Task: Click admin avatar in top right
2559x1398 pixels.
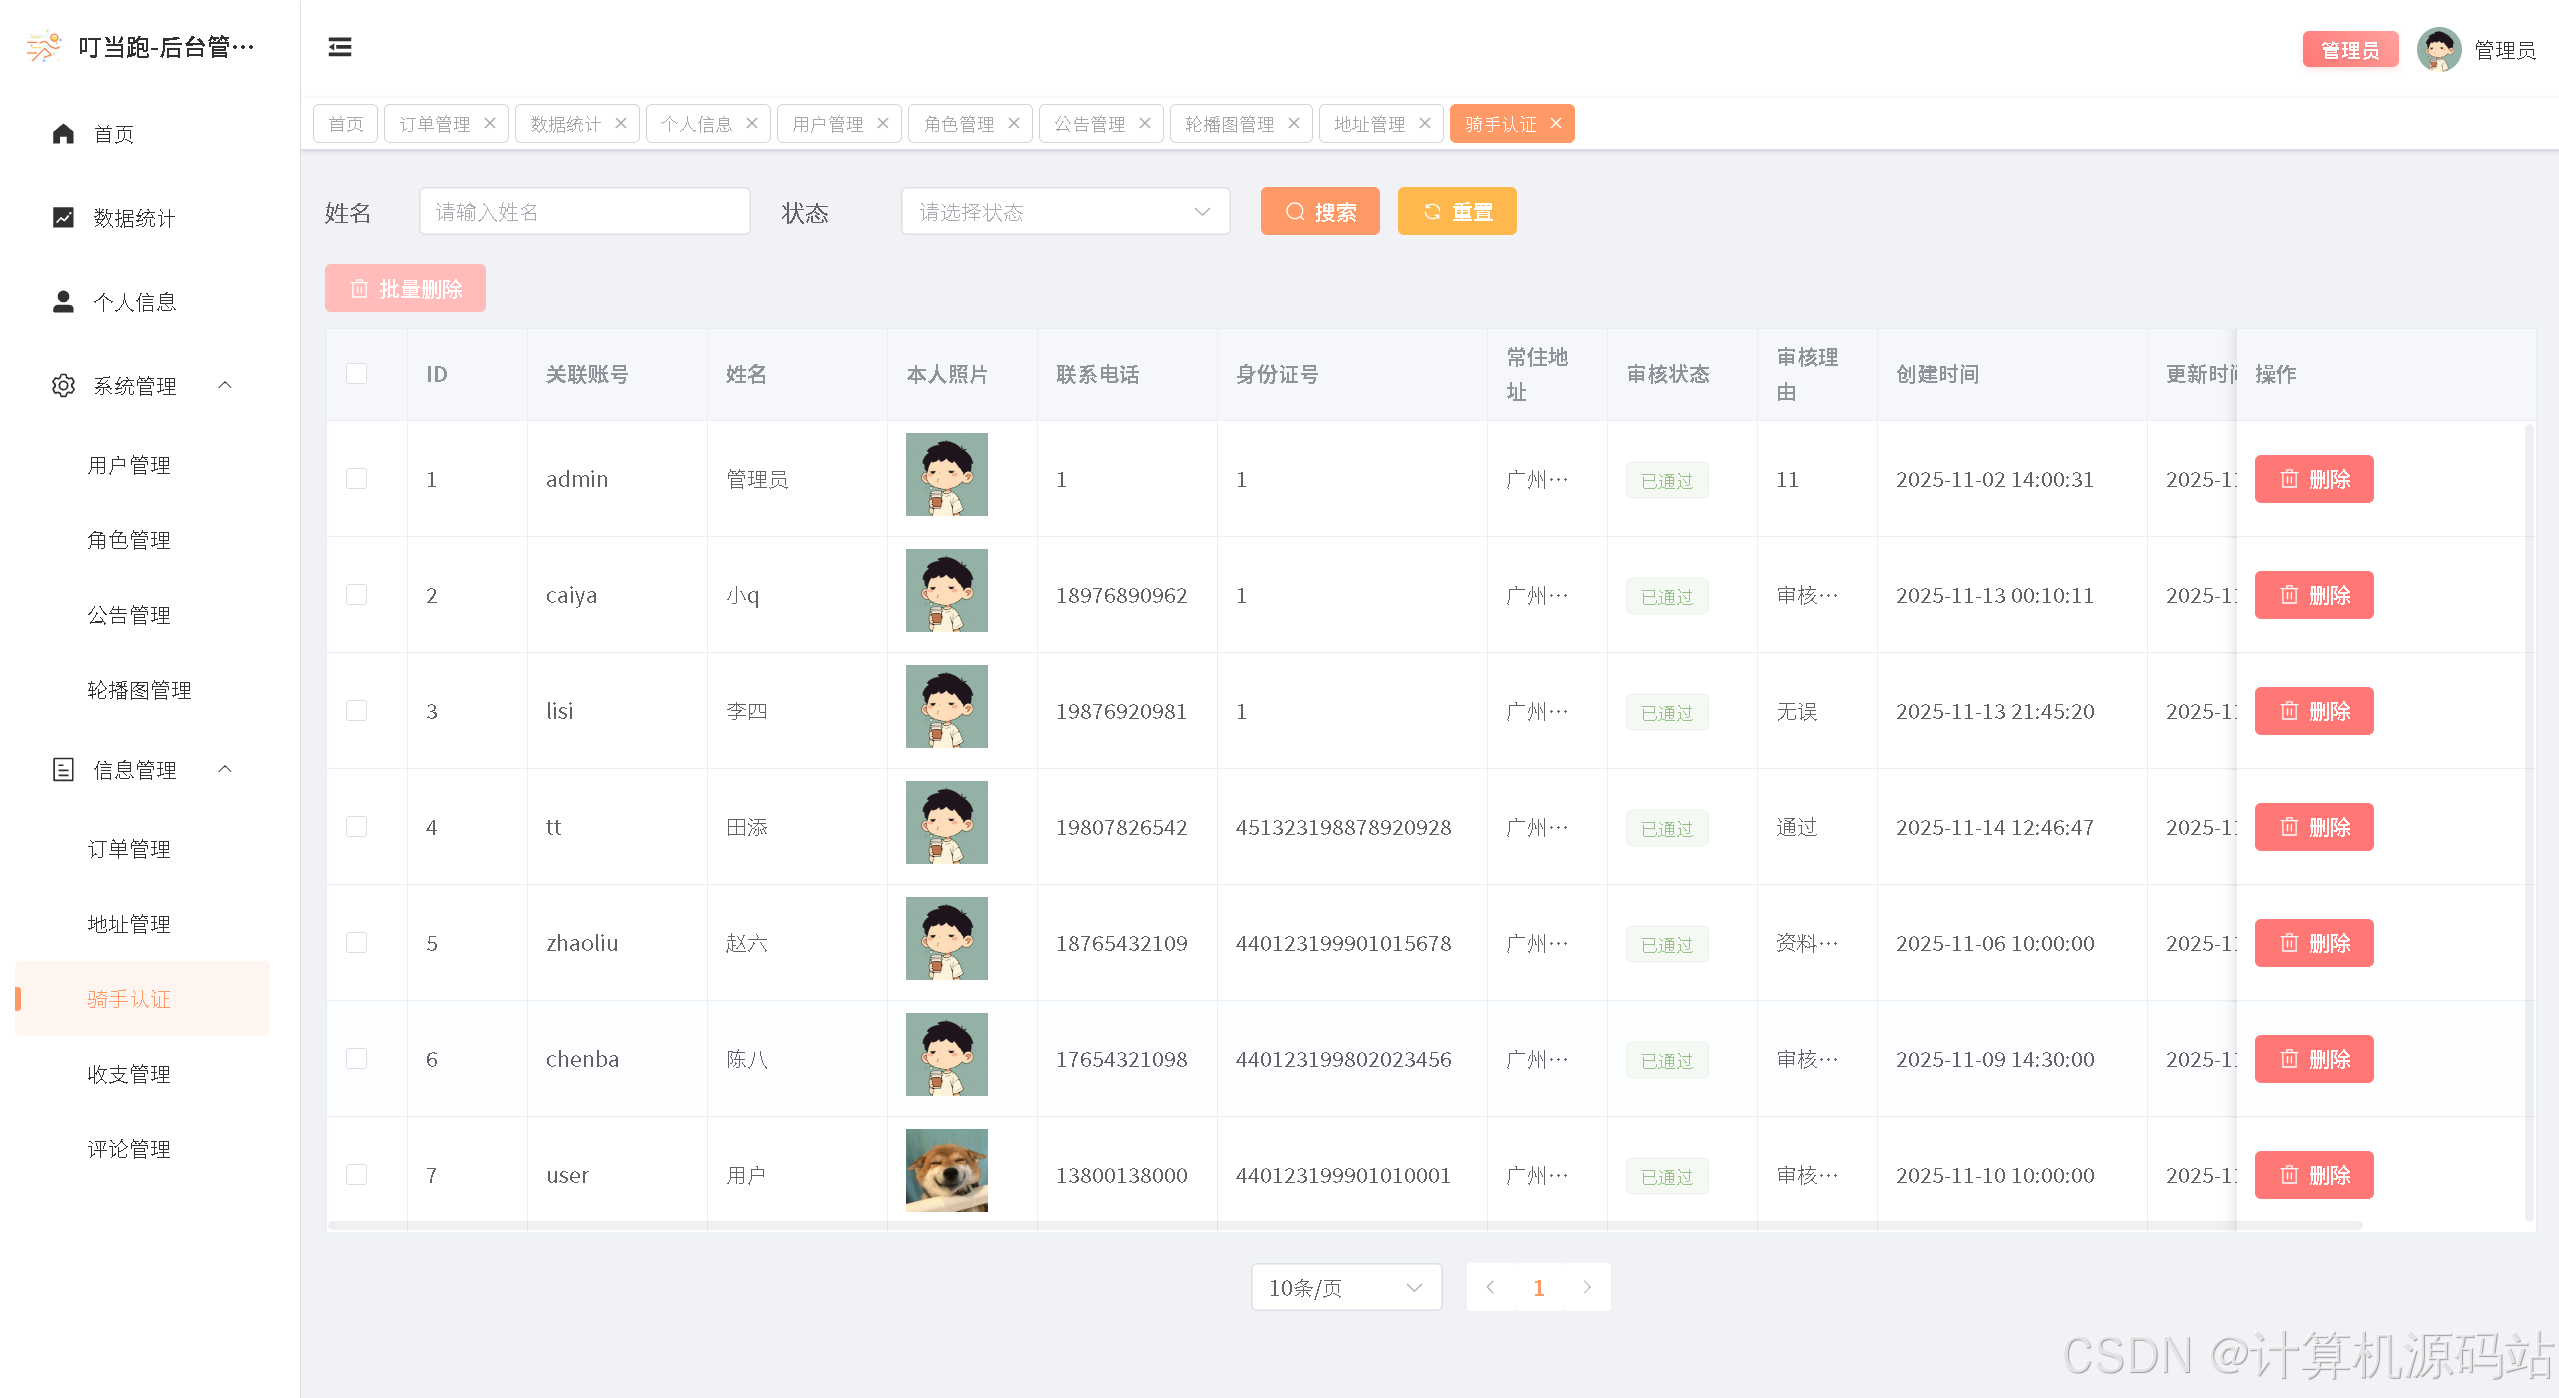Action: (x=2439, y=50)
